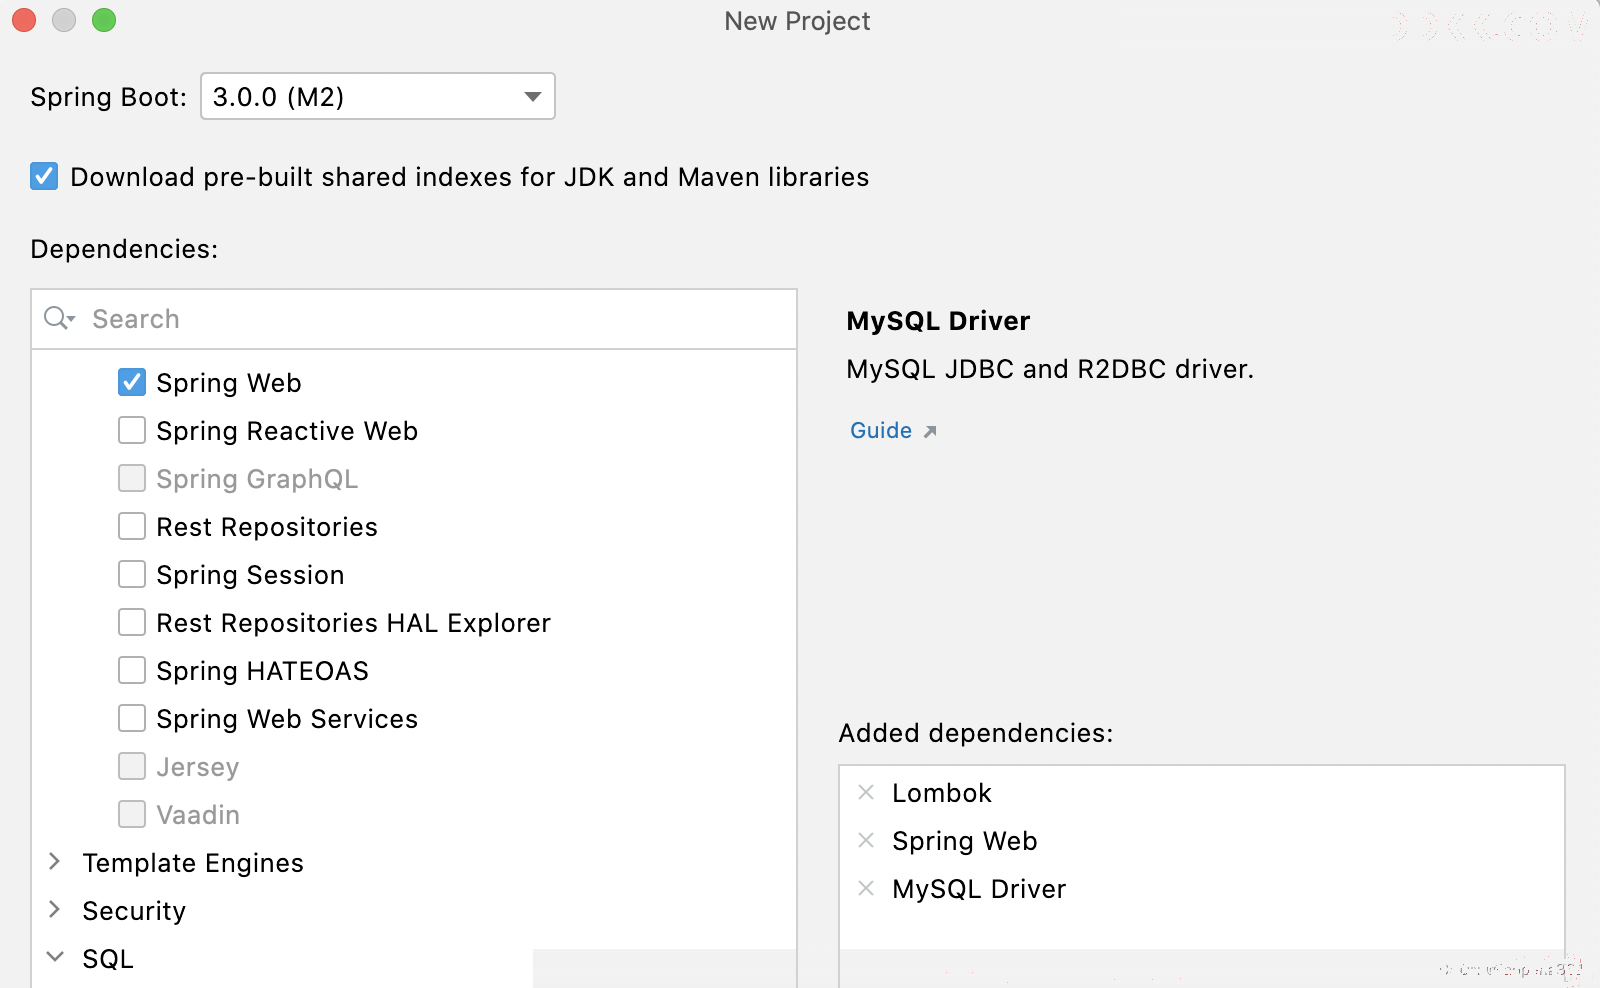
Task: Click the Security tree label
Action: (x=134, y=911)
